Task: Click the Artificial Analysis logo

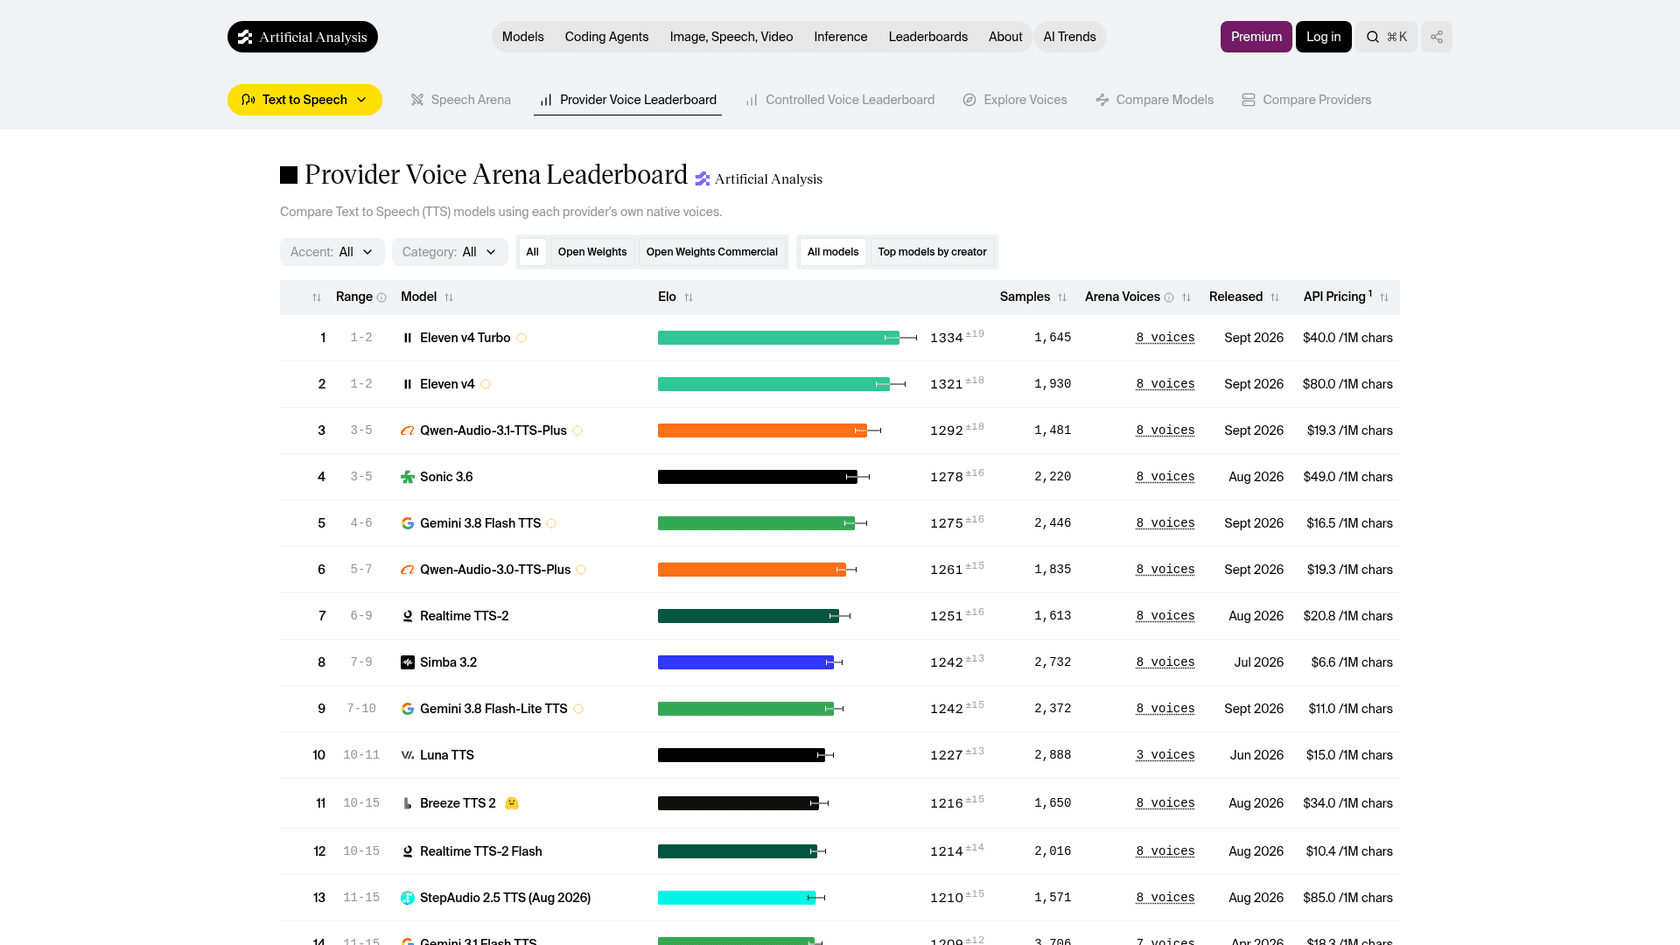Action: 302,37
